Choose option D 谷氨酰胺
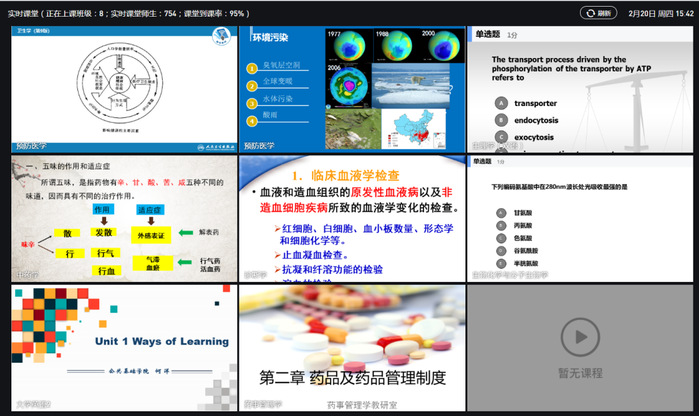 pos(517,251)
